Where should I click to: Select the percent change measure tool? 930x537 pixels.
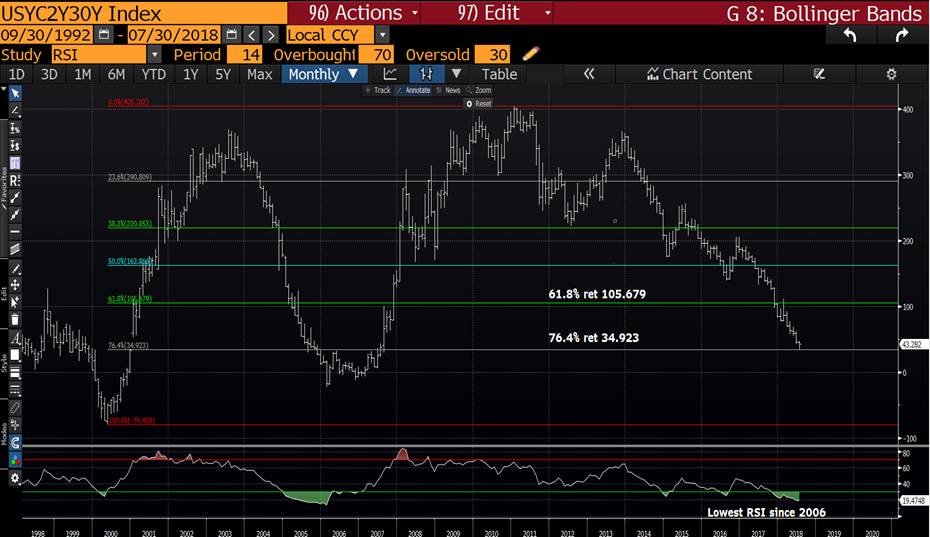15,128
